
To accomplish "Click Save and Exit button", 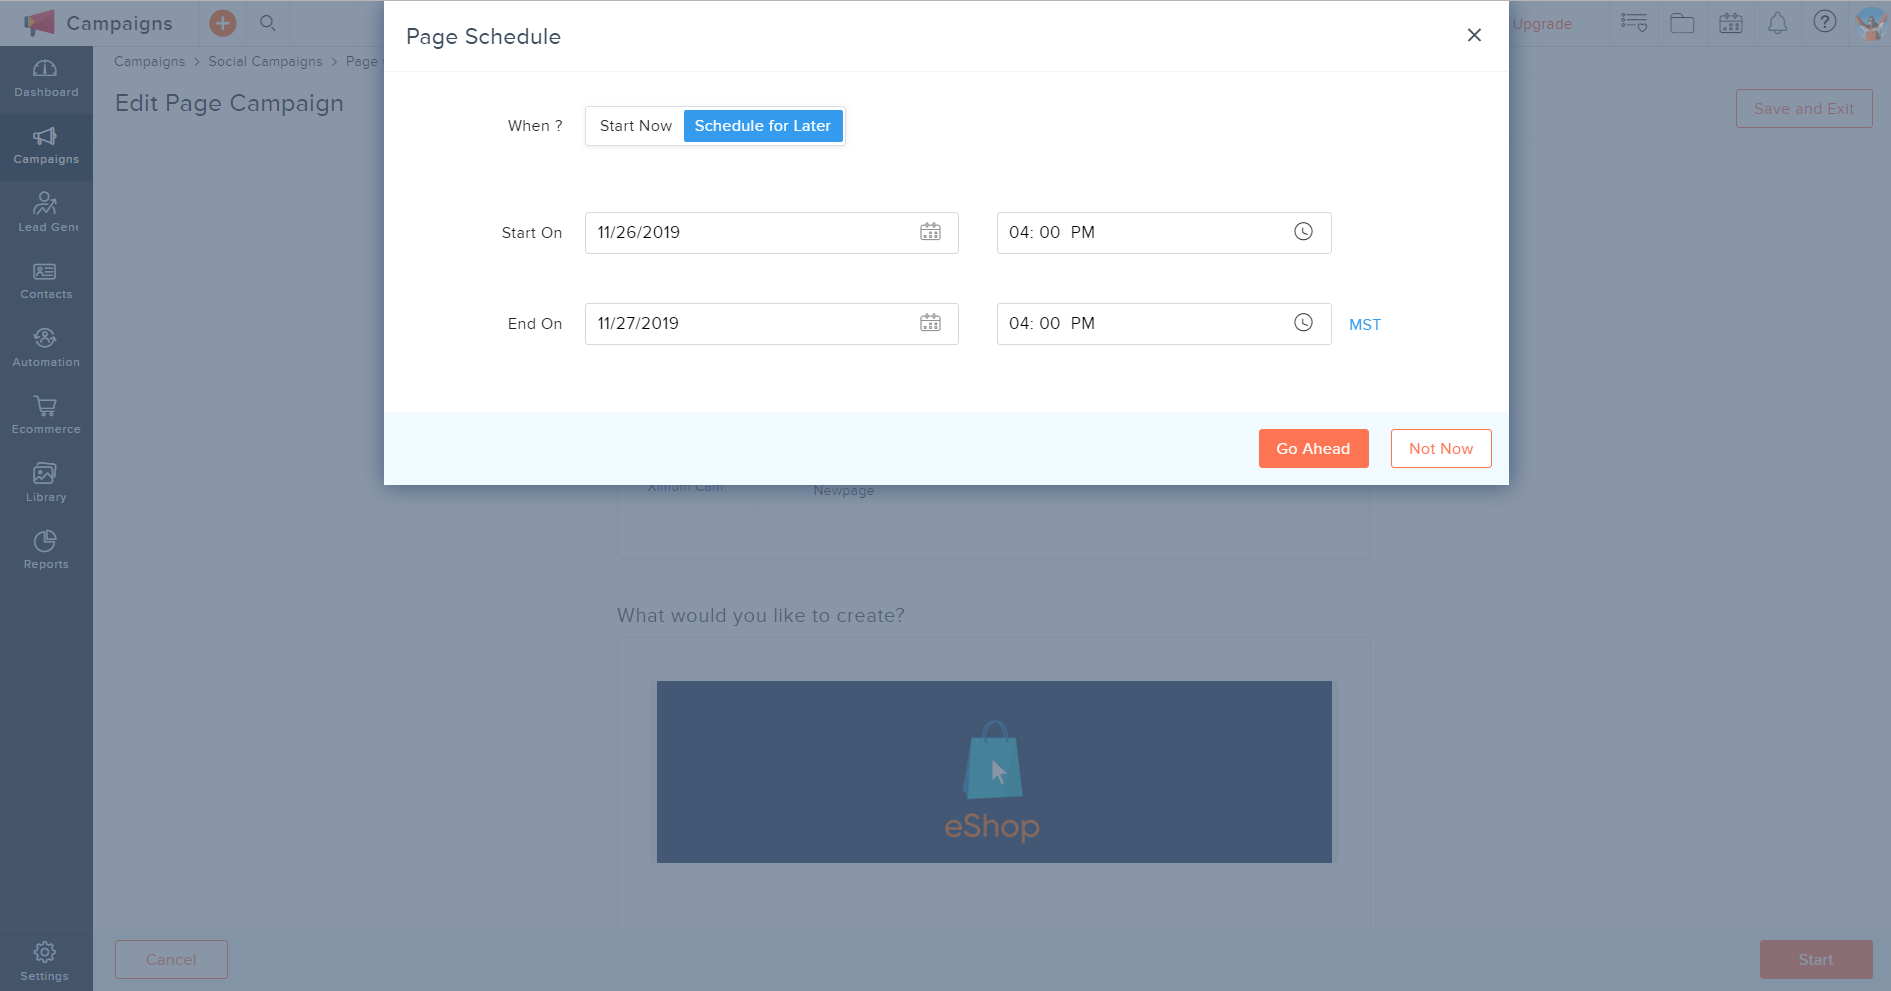I will click(1804, 109).
